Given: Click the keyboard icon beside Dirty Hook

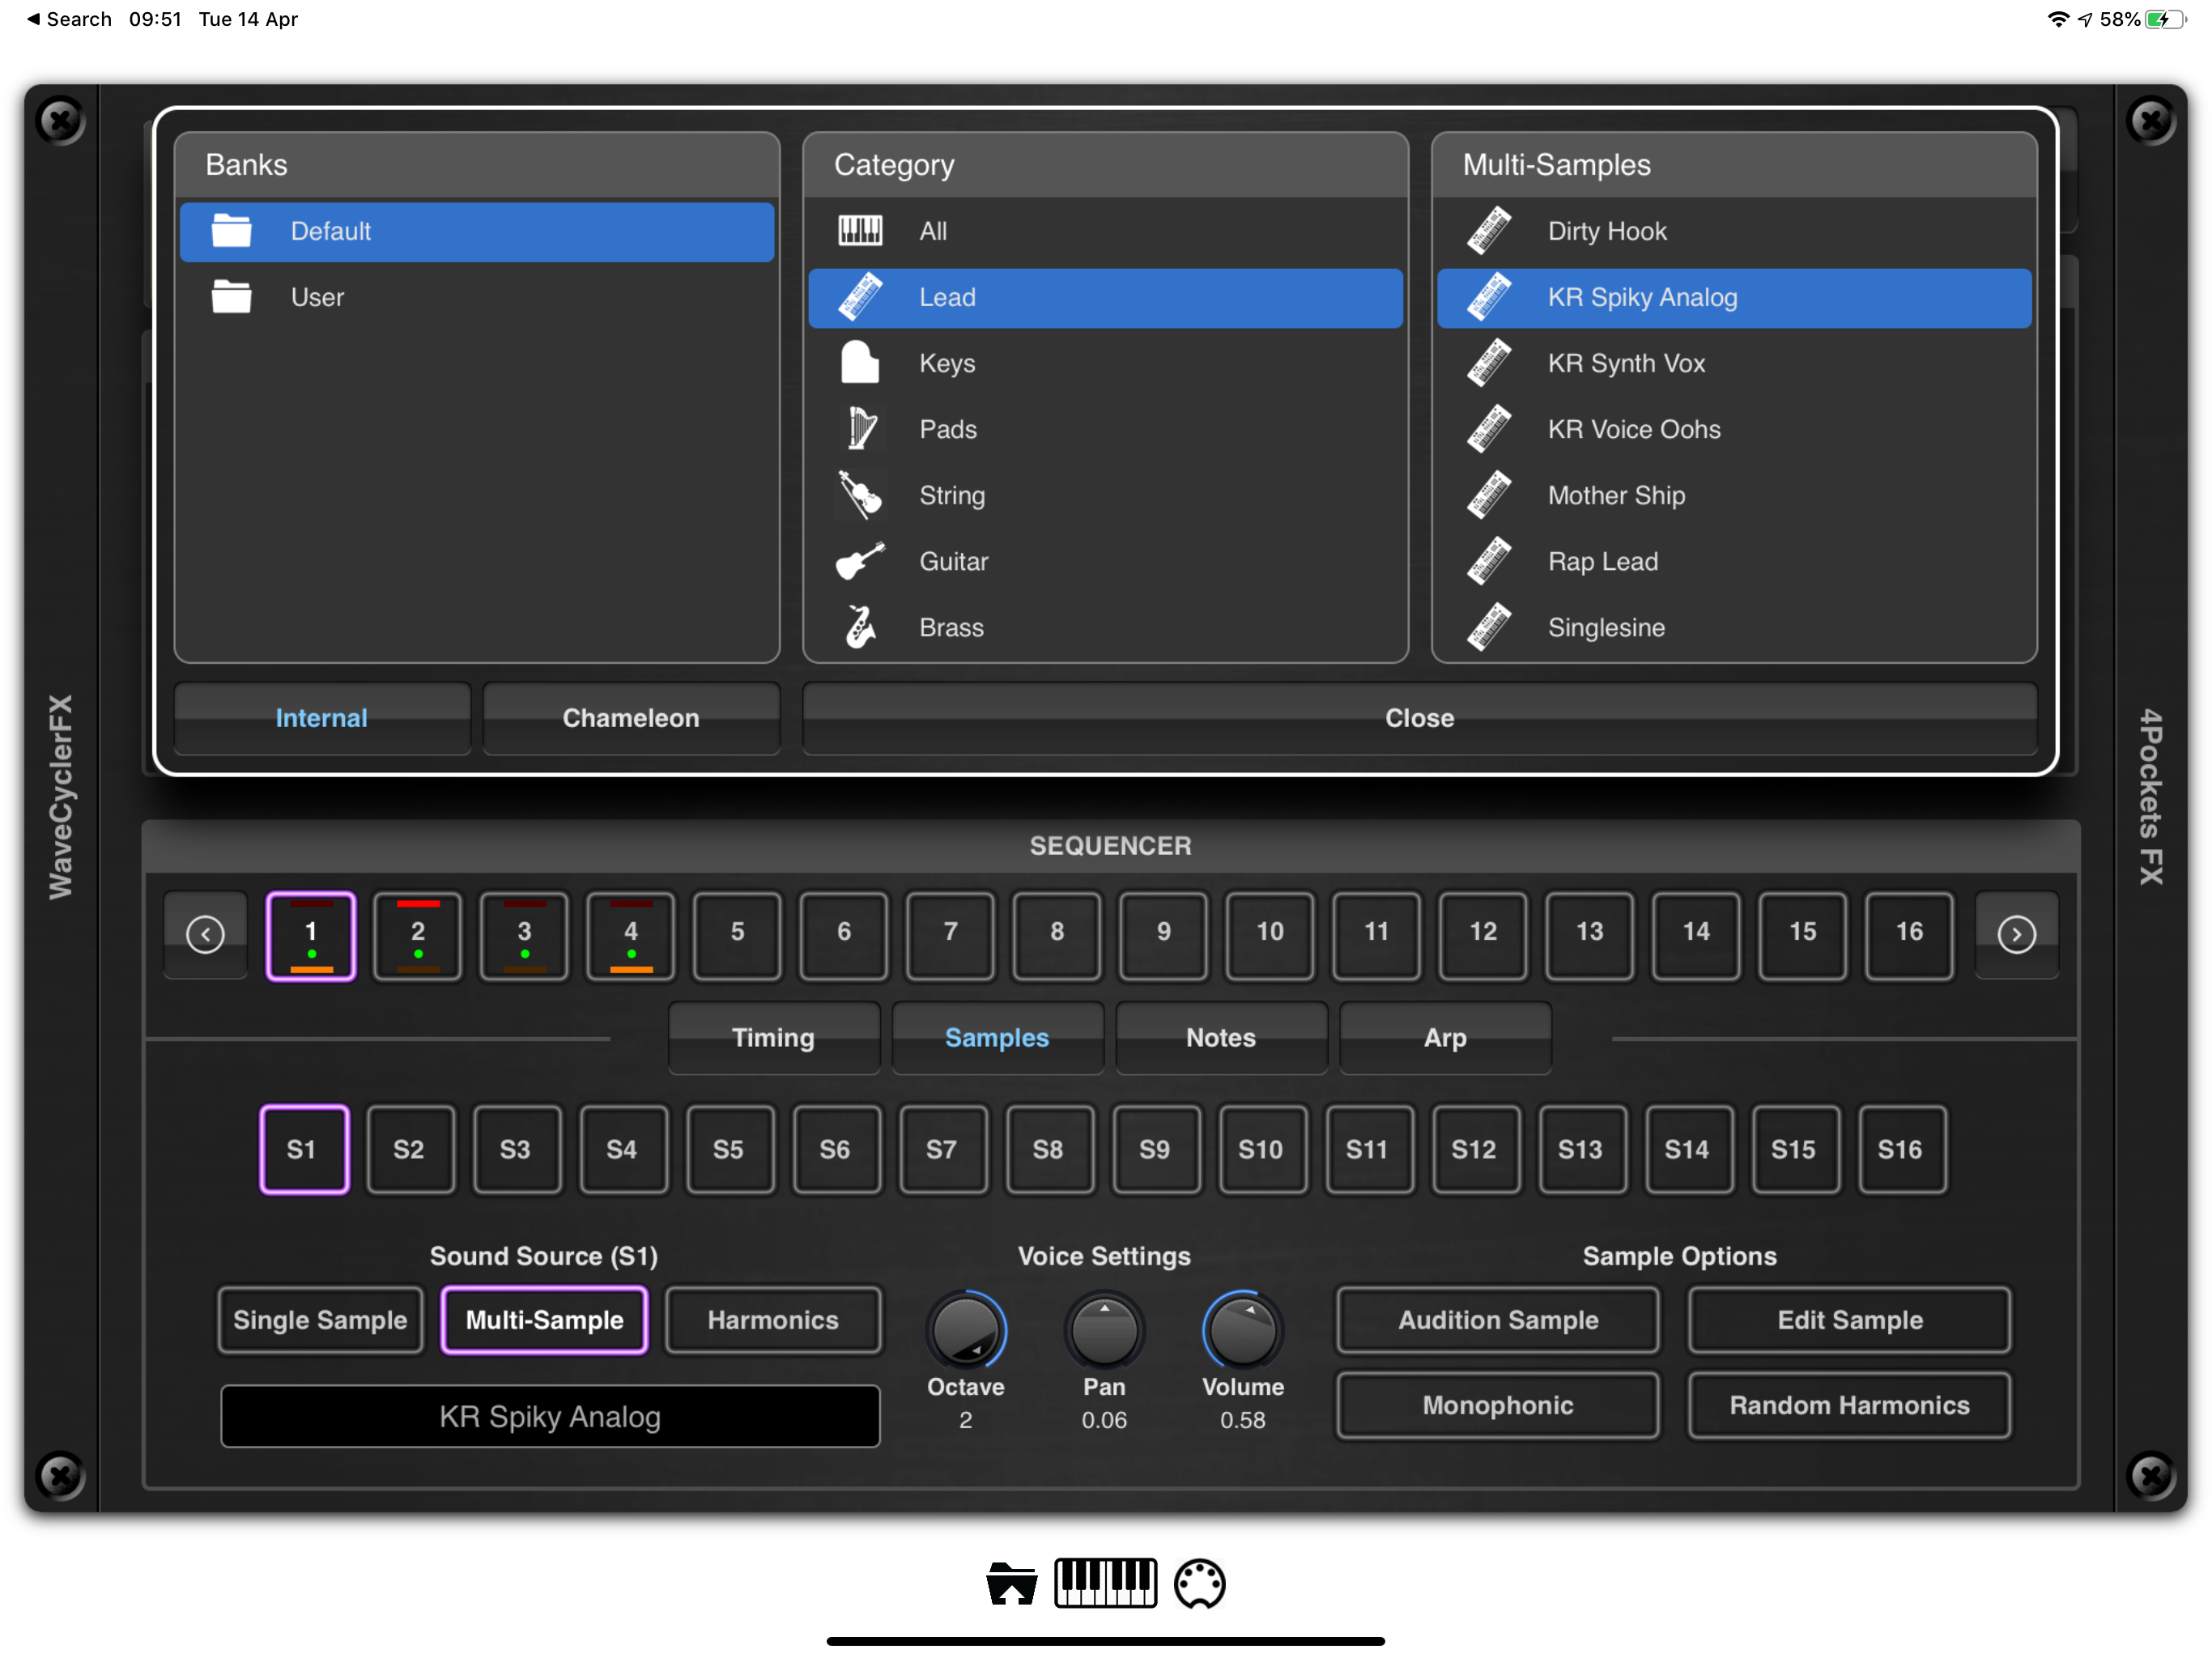Looking at the screenshot, I should [x=1489, y=230].
